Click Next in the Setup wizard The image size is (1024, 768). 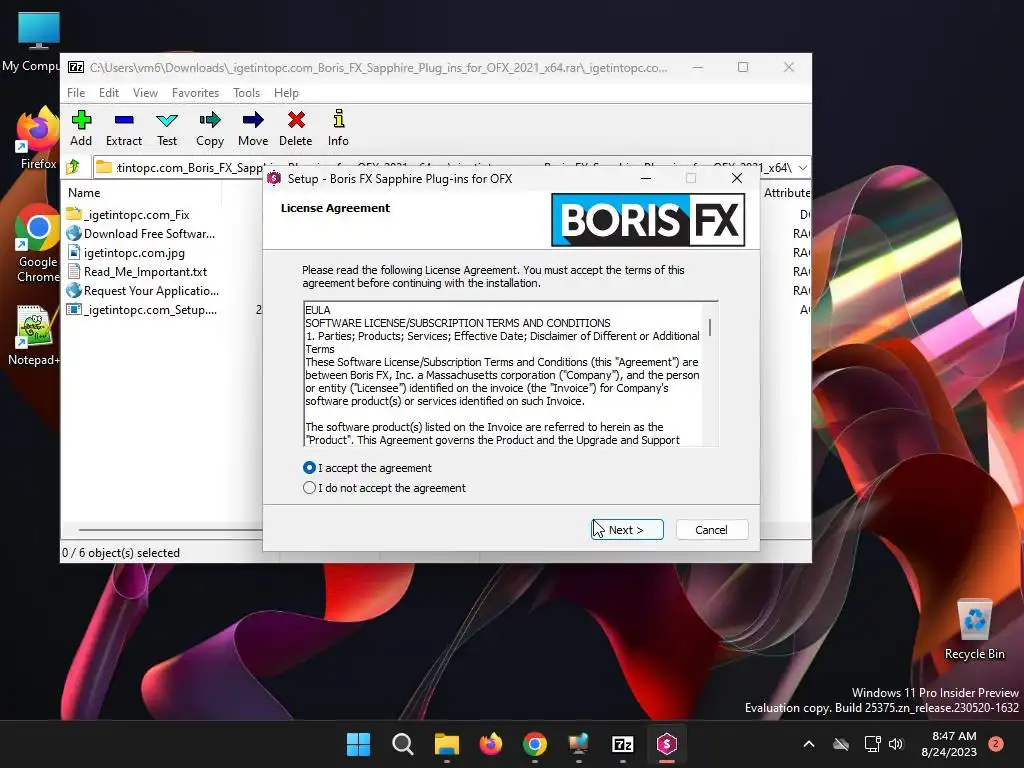coord(627,530)
